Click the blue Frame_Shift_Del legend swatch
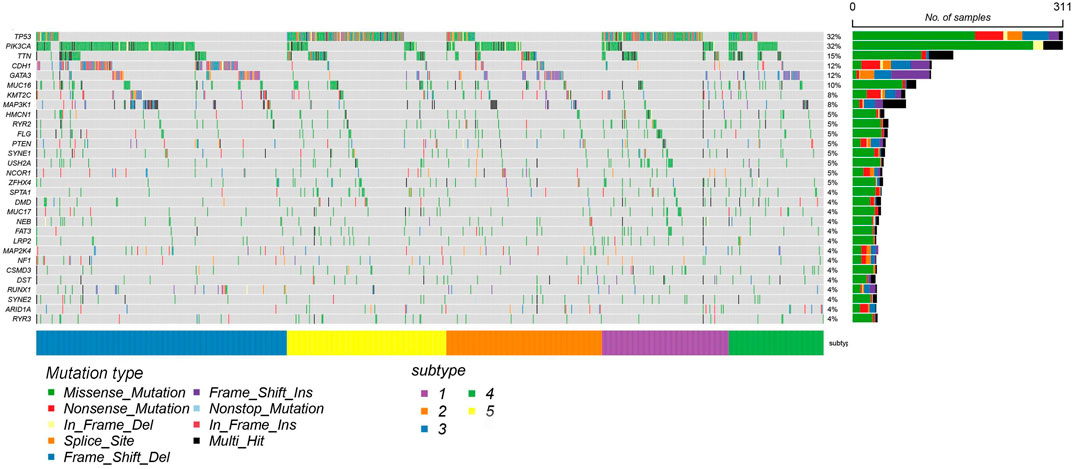The width and height of the screenshot is (1072, 469). (x=53, y=458)
